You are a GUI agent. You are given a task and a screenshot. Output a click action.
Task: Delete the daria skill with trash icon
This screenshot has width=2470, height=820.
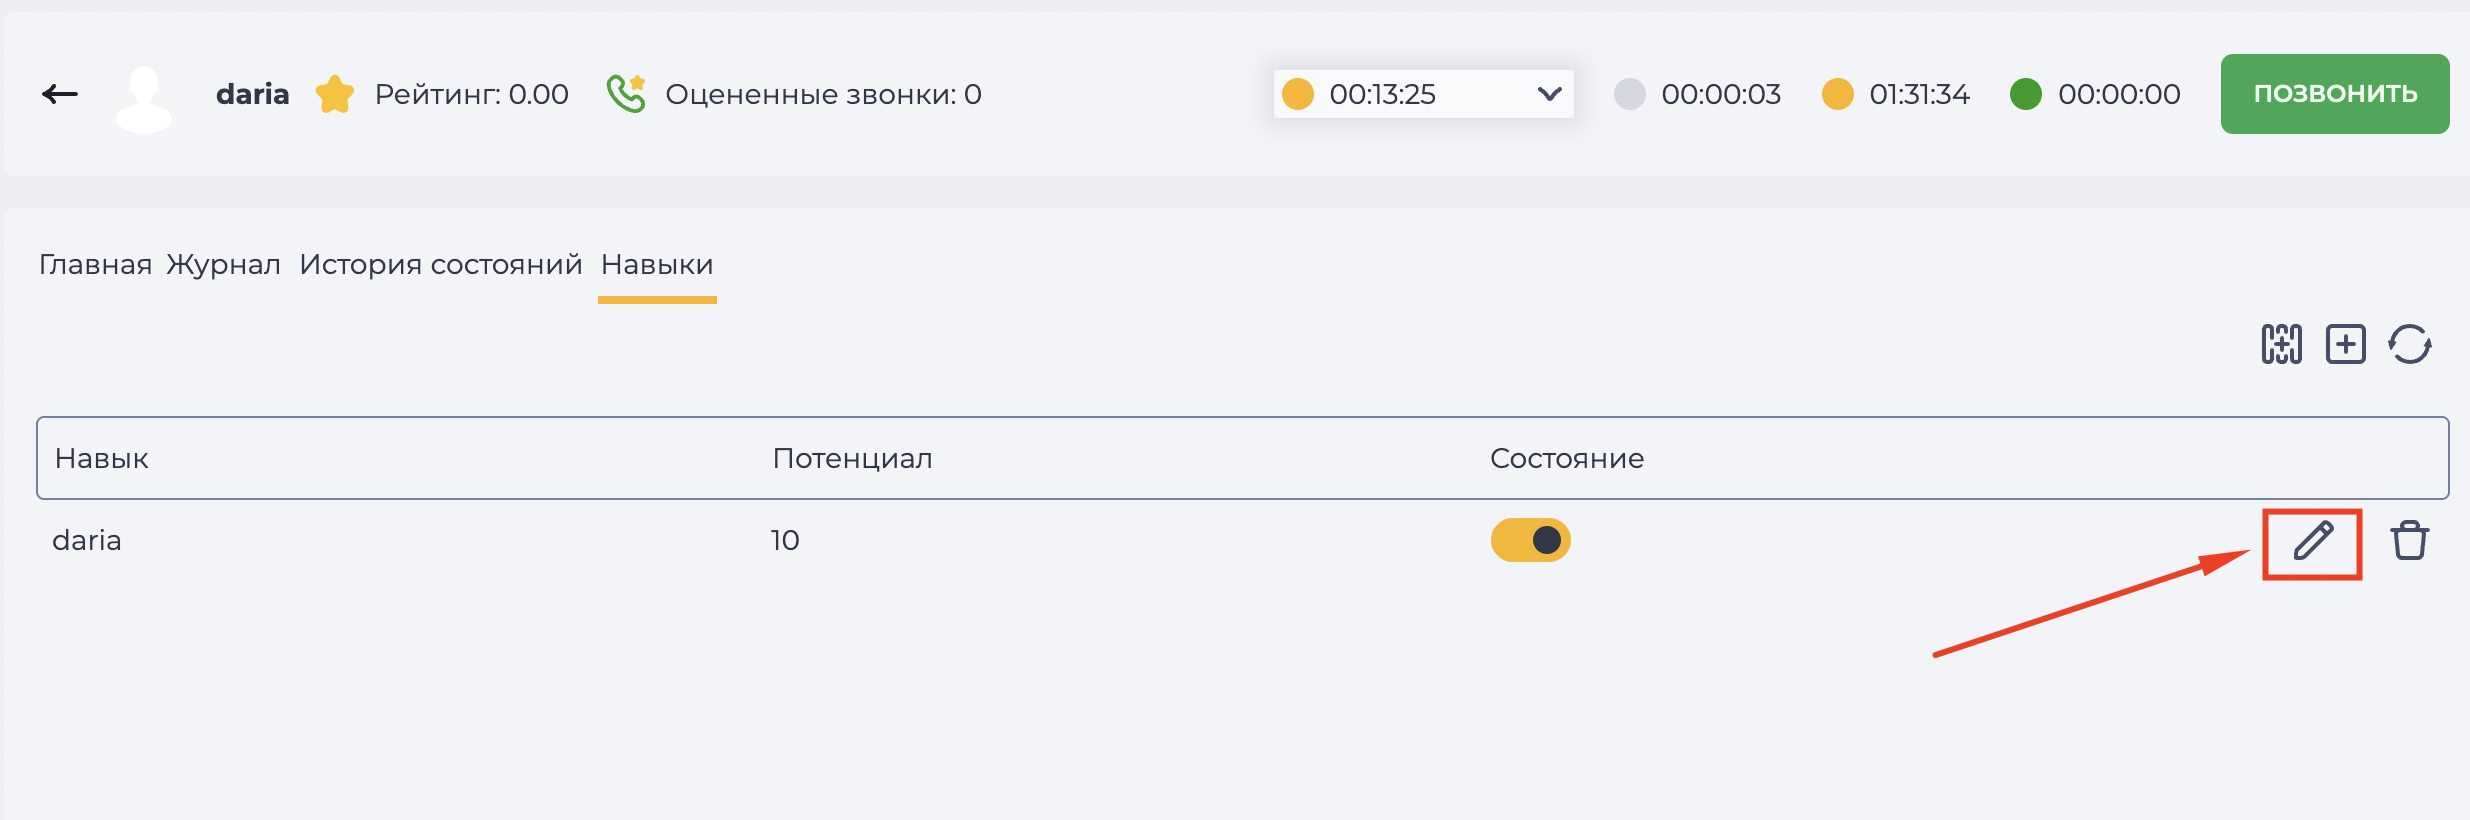[x=2410, y=541]
